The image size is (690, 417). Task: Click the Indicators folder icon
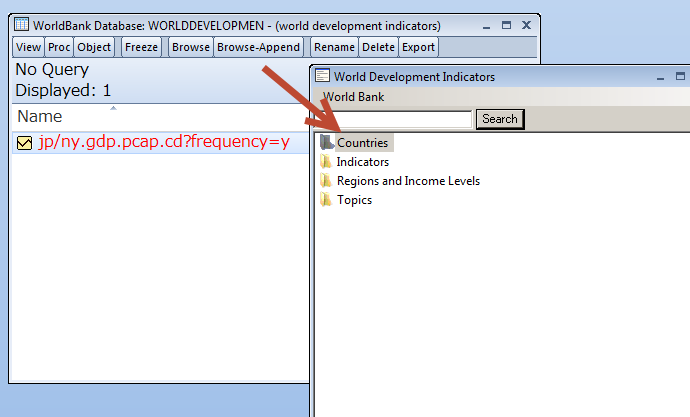point(326,161)
